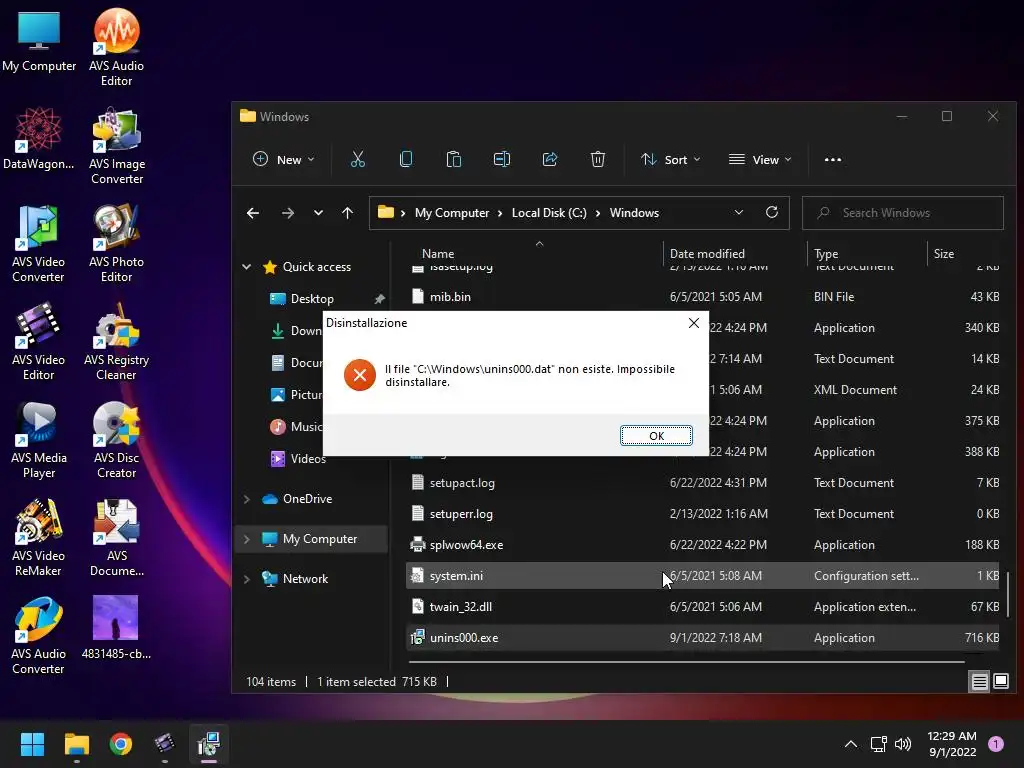Switch to details view layout icon
1024x768 pixels.
(x=980, y=682)
